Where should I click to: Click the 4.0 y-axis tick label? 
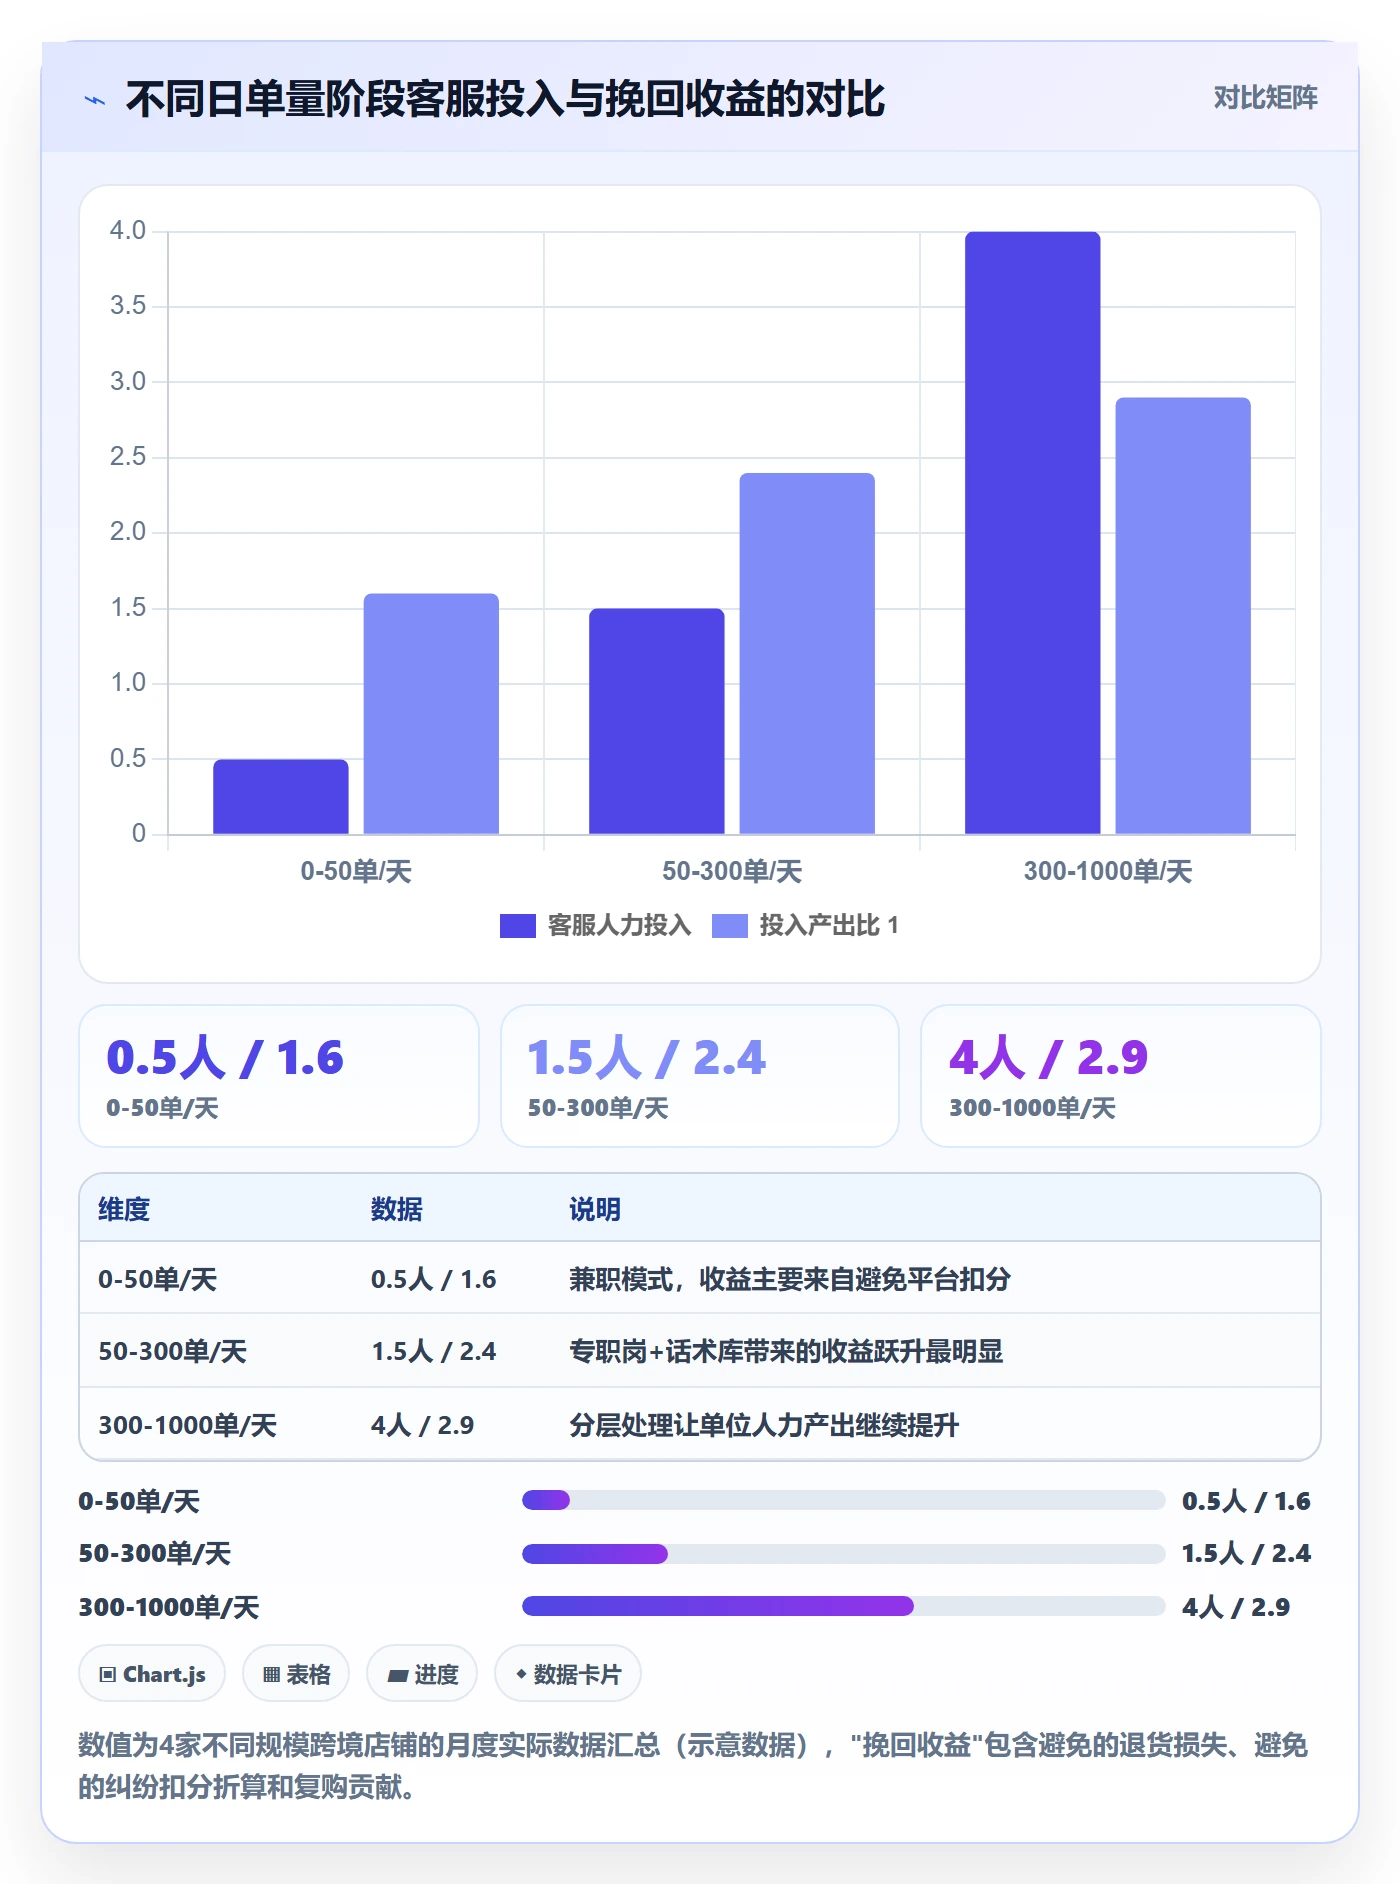(x=128, y=231)
